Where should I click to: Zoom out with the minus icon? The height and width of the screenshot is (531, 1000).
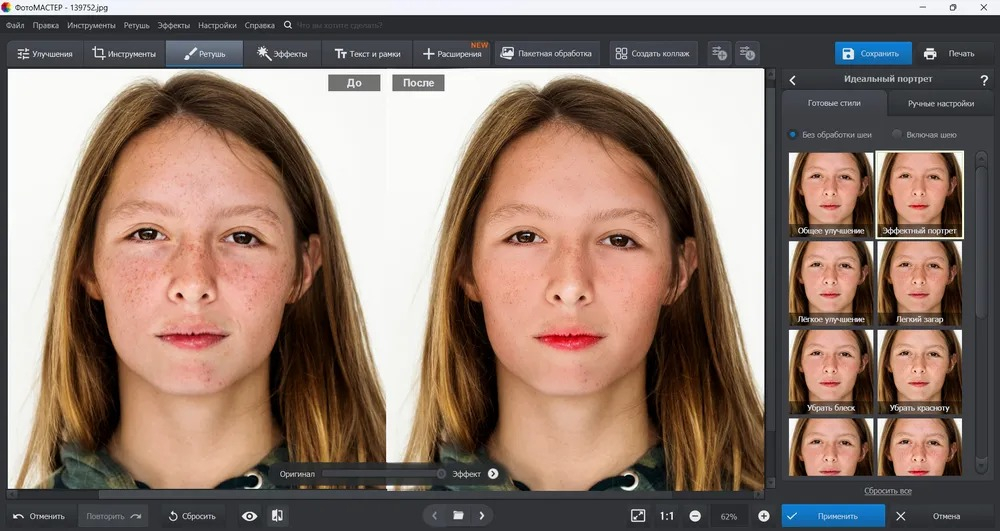click(x=695, y=516)
